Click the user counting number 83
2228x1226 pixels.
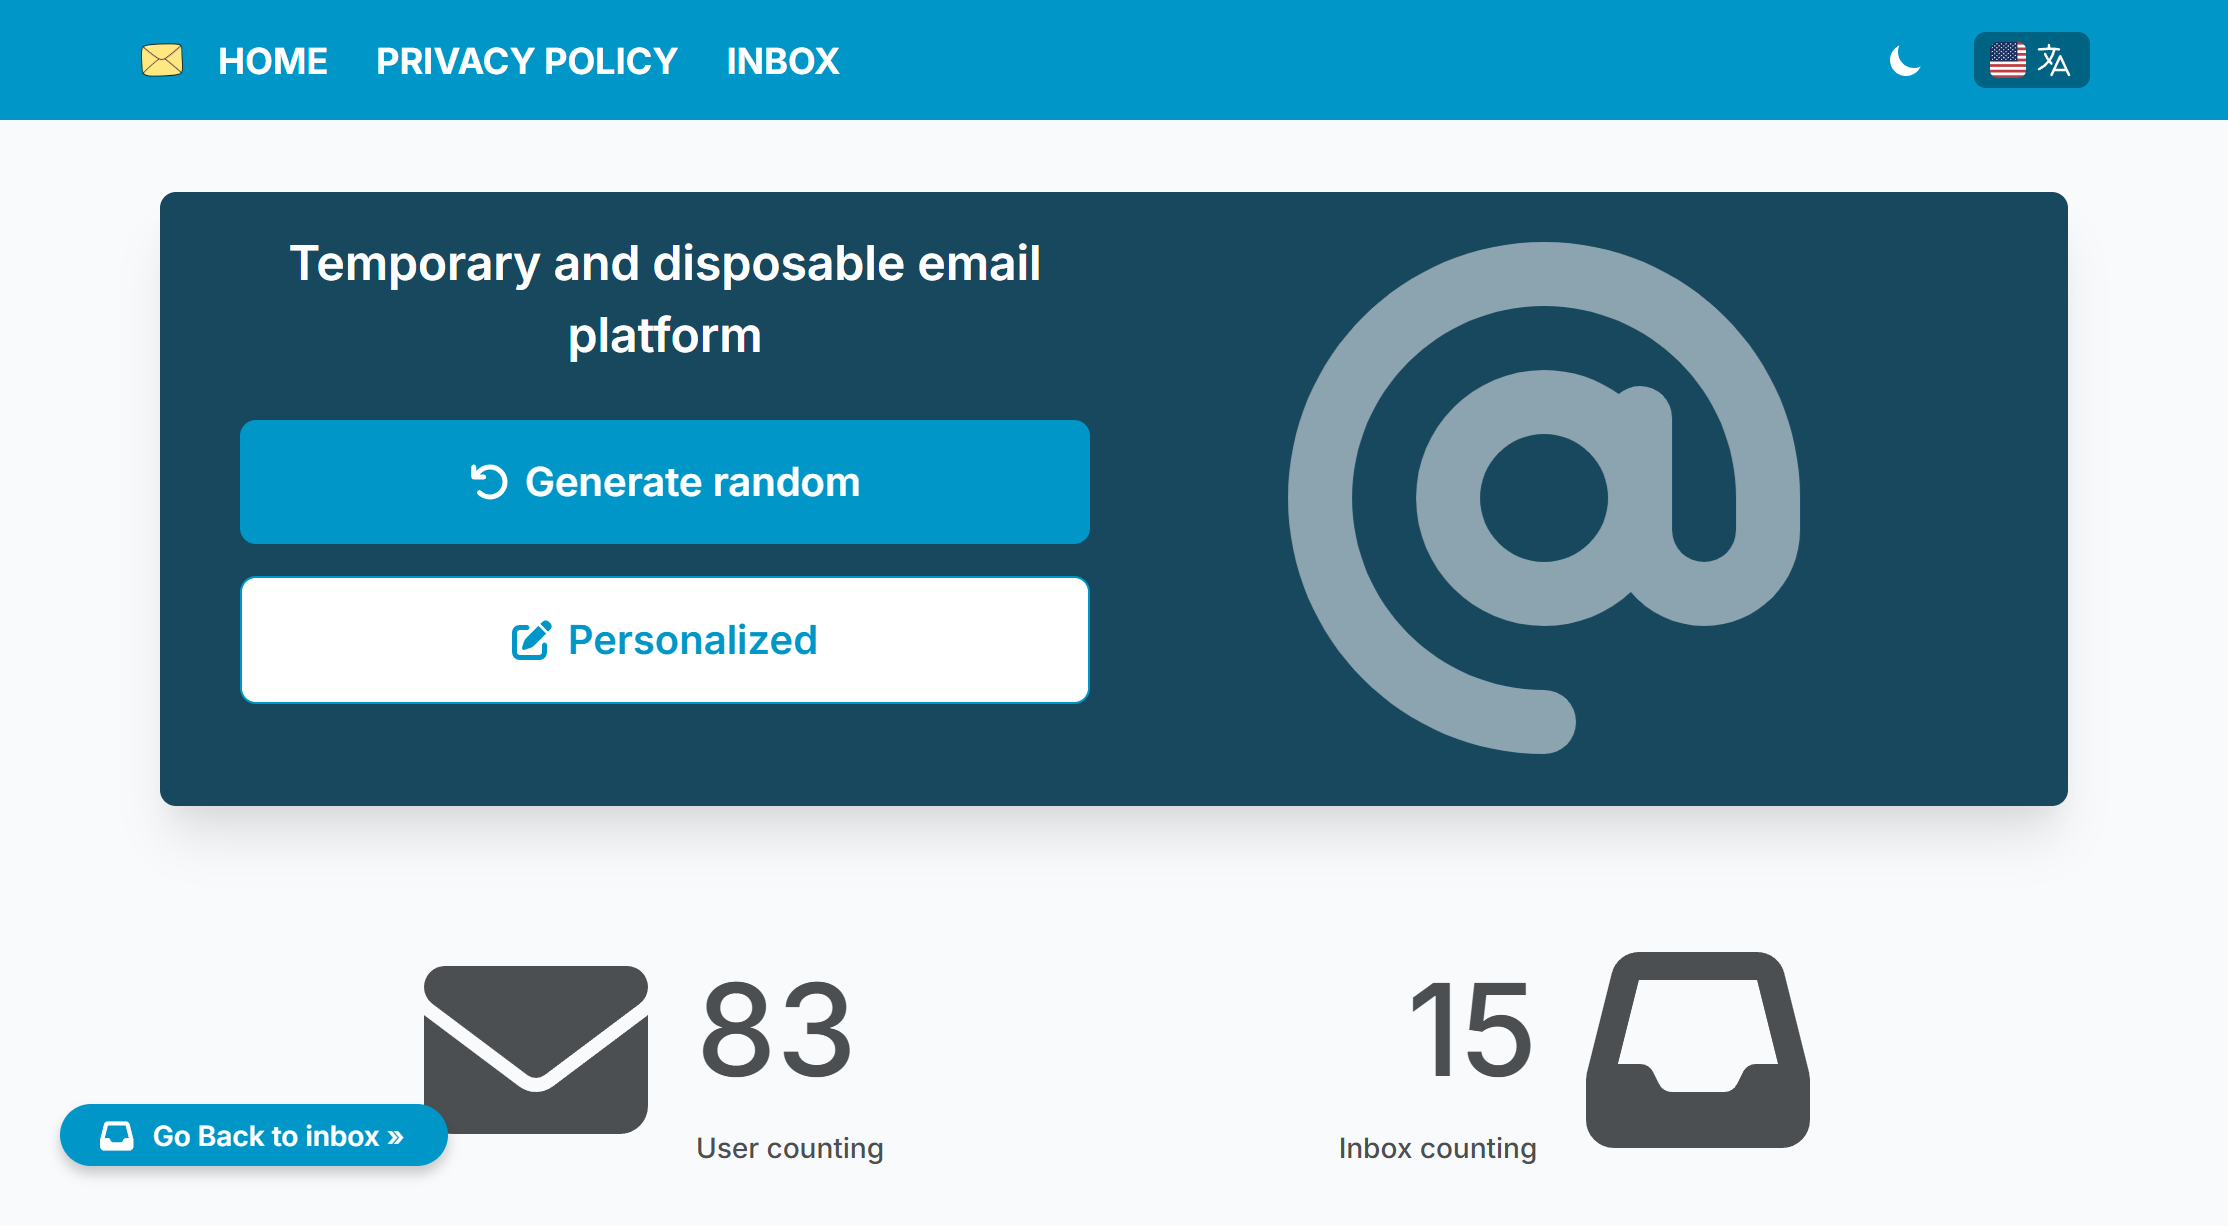(x=776, y=1030)
